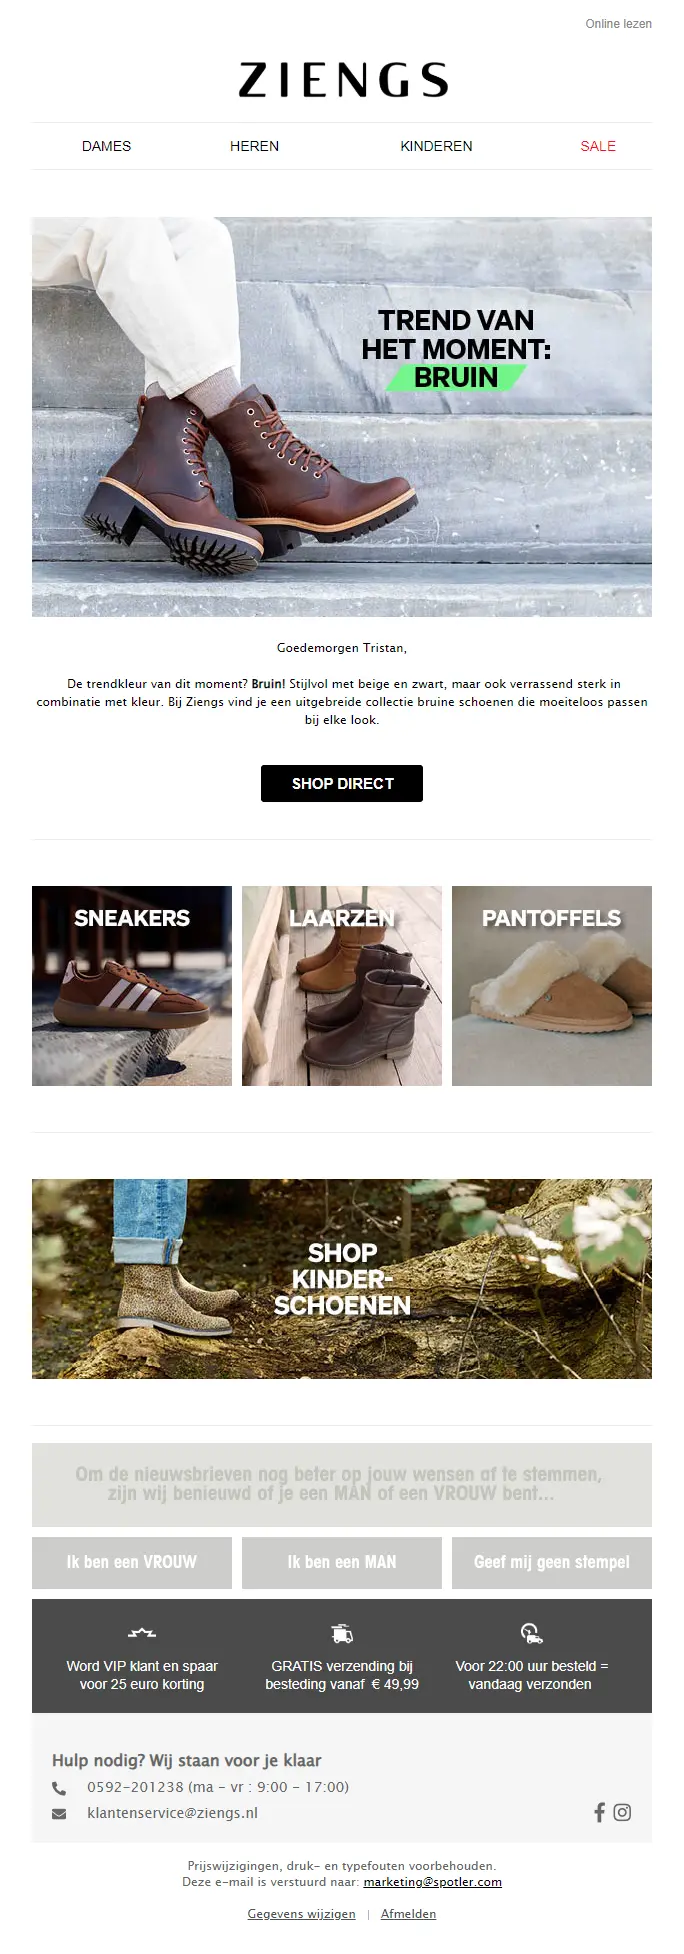This screenshot has height=1954, width=684.
Task: Open the Instagram icon in footer
Action: tap(622, 1812)
